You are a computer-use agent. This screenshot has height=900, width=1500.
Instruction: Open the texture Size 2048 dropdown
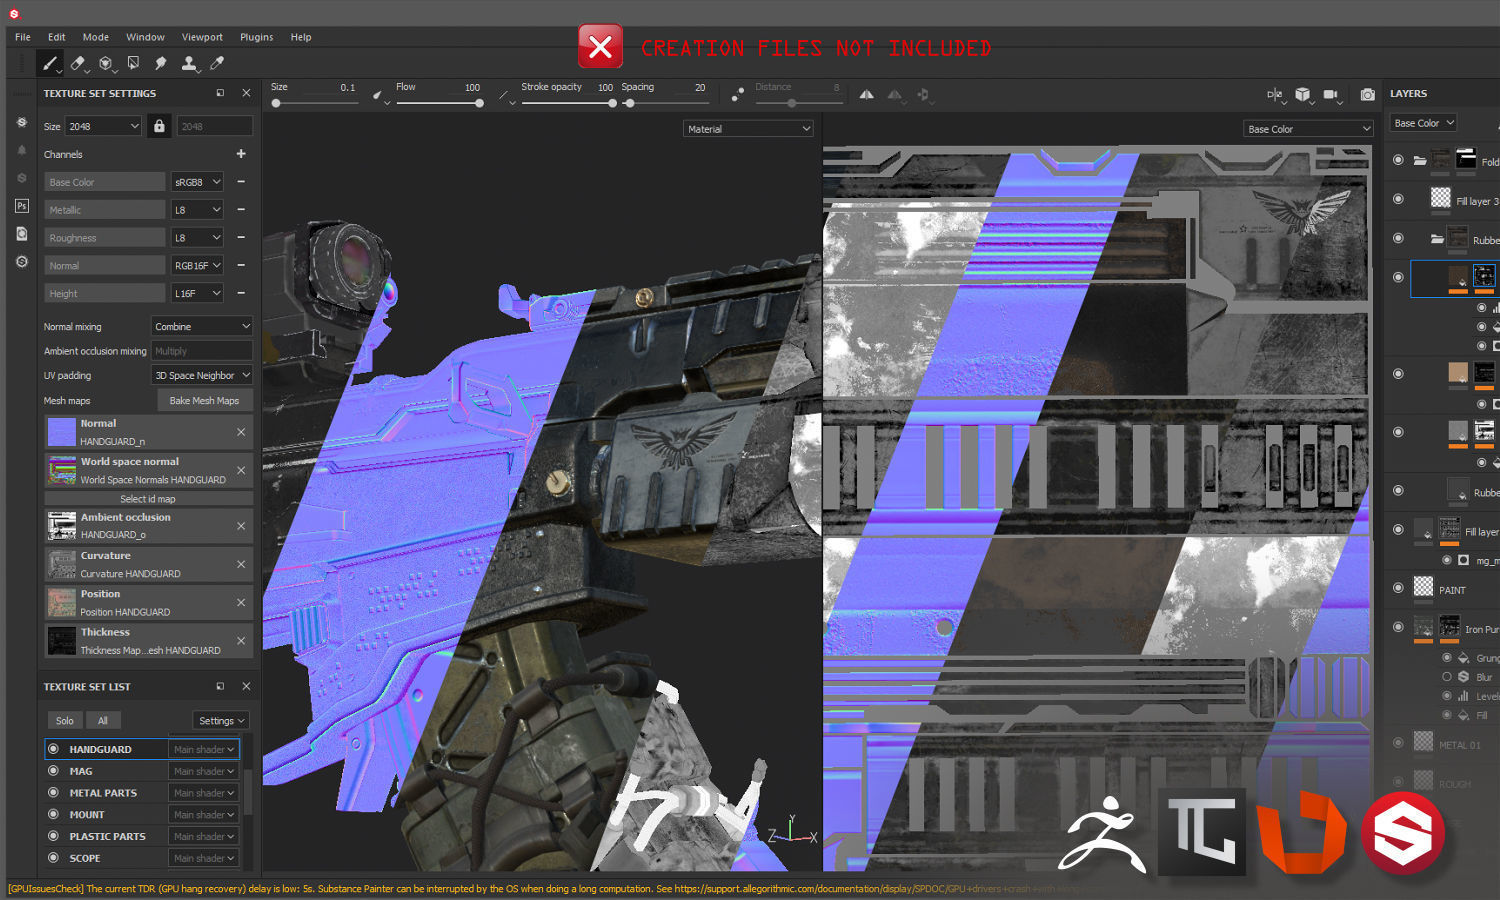(104, 126)
